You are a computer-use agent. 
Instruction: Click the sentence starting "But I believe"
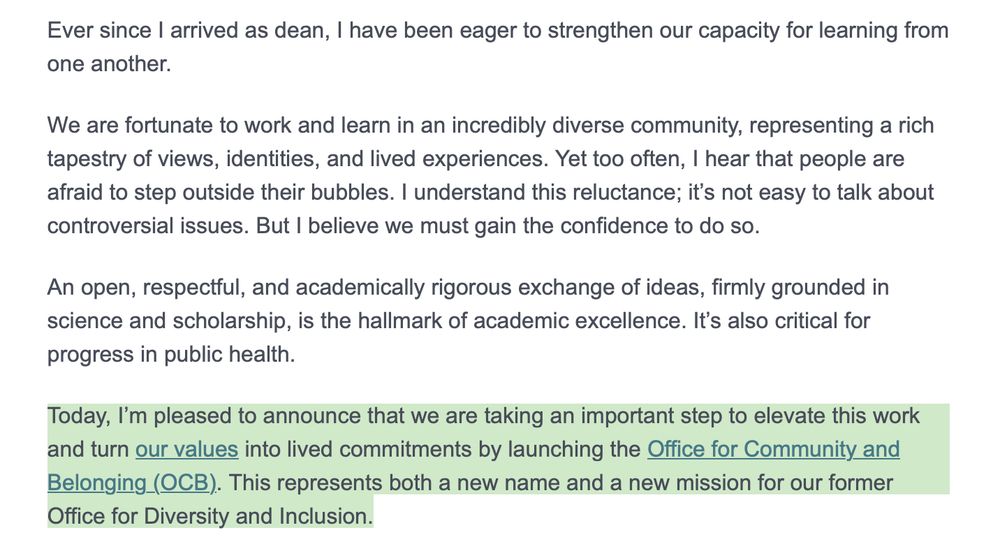coord(508,226)
